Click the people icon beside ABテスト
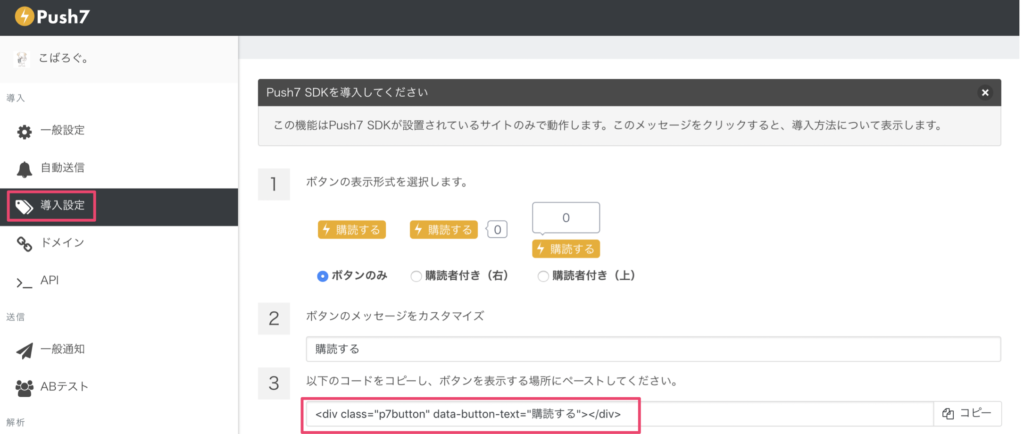This screenshot has width=1024, height=434. click(x=24, y=388)
